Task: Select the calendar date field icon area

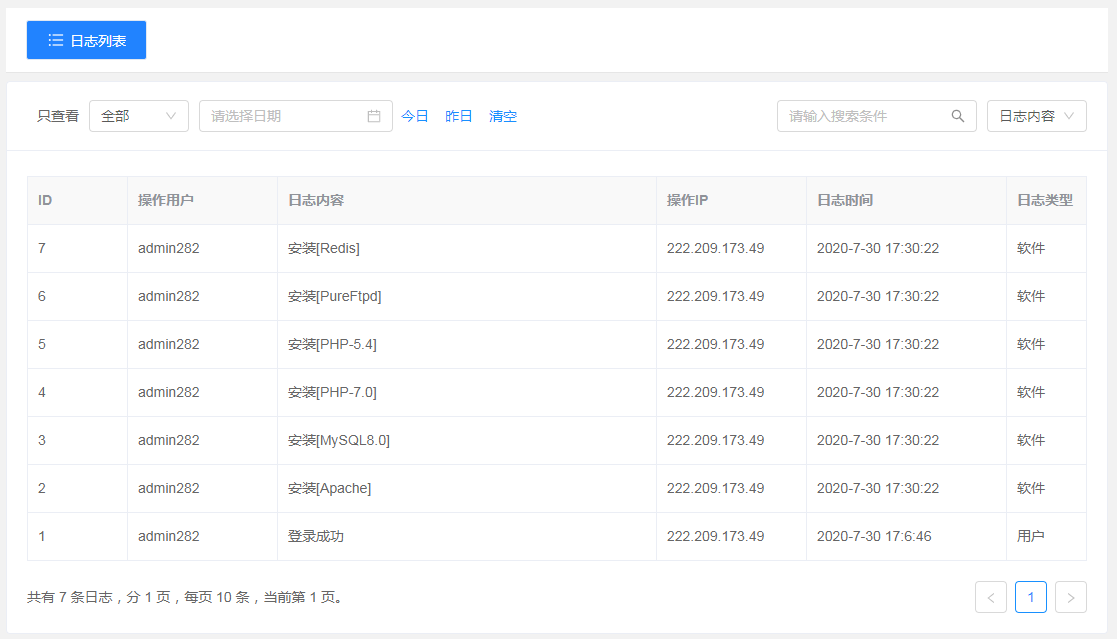Action: (x=375, y=115)
